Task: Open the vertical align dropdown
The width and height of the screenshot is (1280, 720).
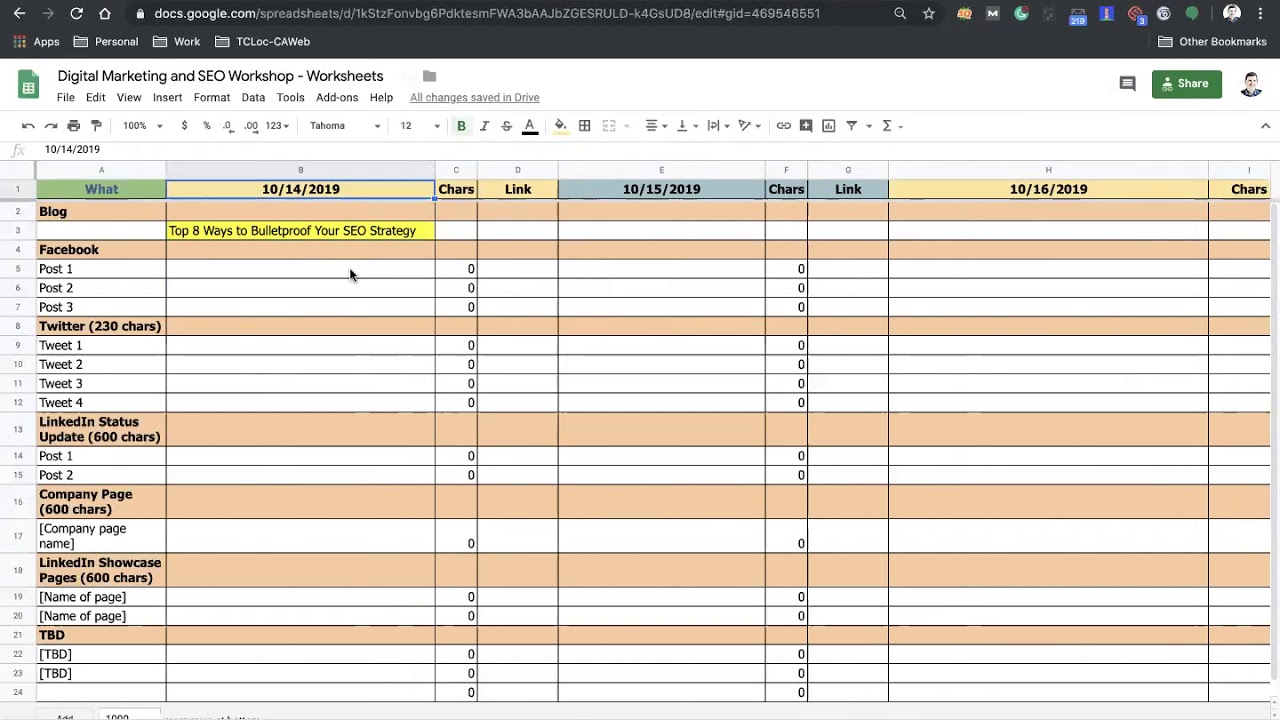Action: point(687,126)
